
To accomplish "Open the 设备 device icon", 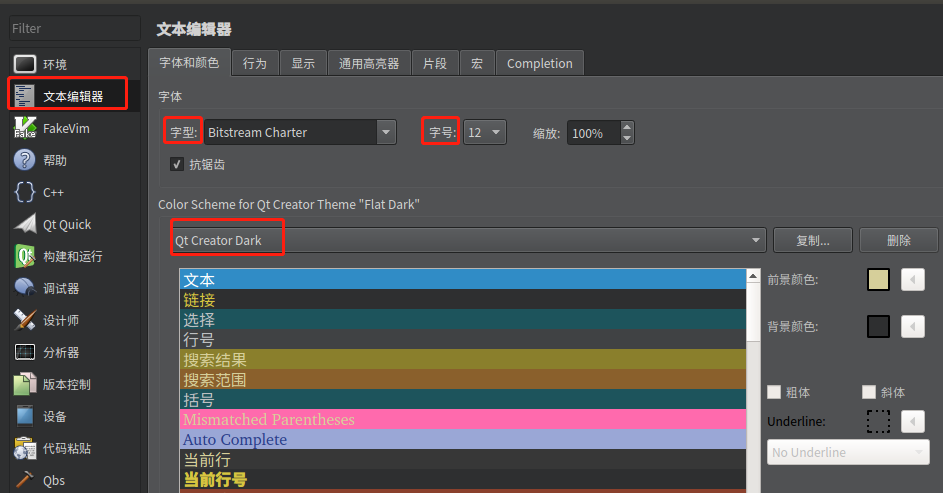I will [x=25, y=416].
